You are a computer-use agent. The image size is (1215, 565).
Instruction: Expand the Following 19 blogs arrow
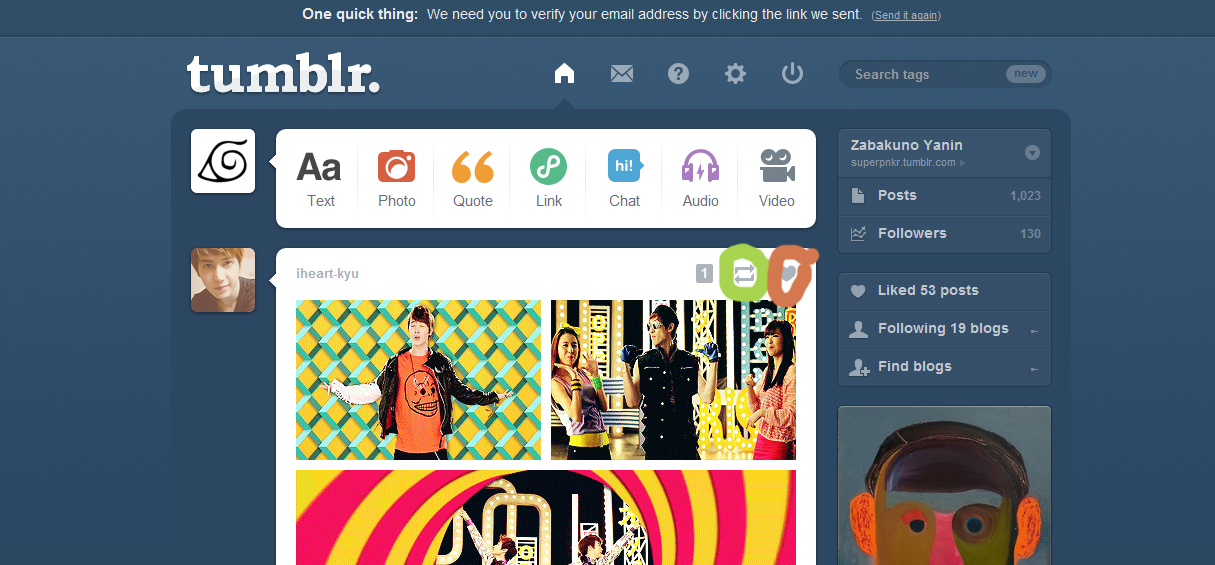pos(1034,331)
